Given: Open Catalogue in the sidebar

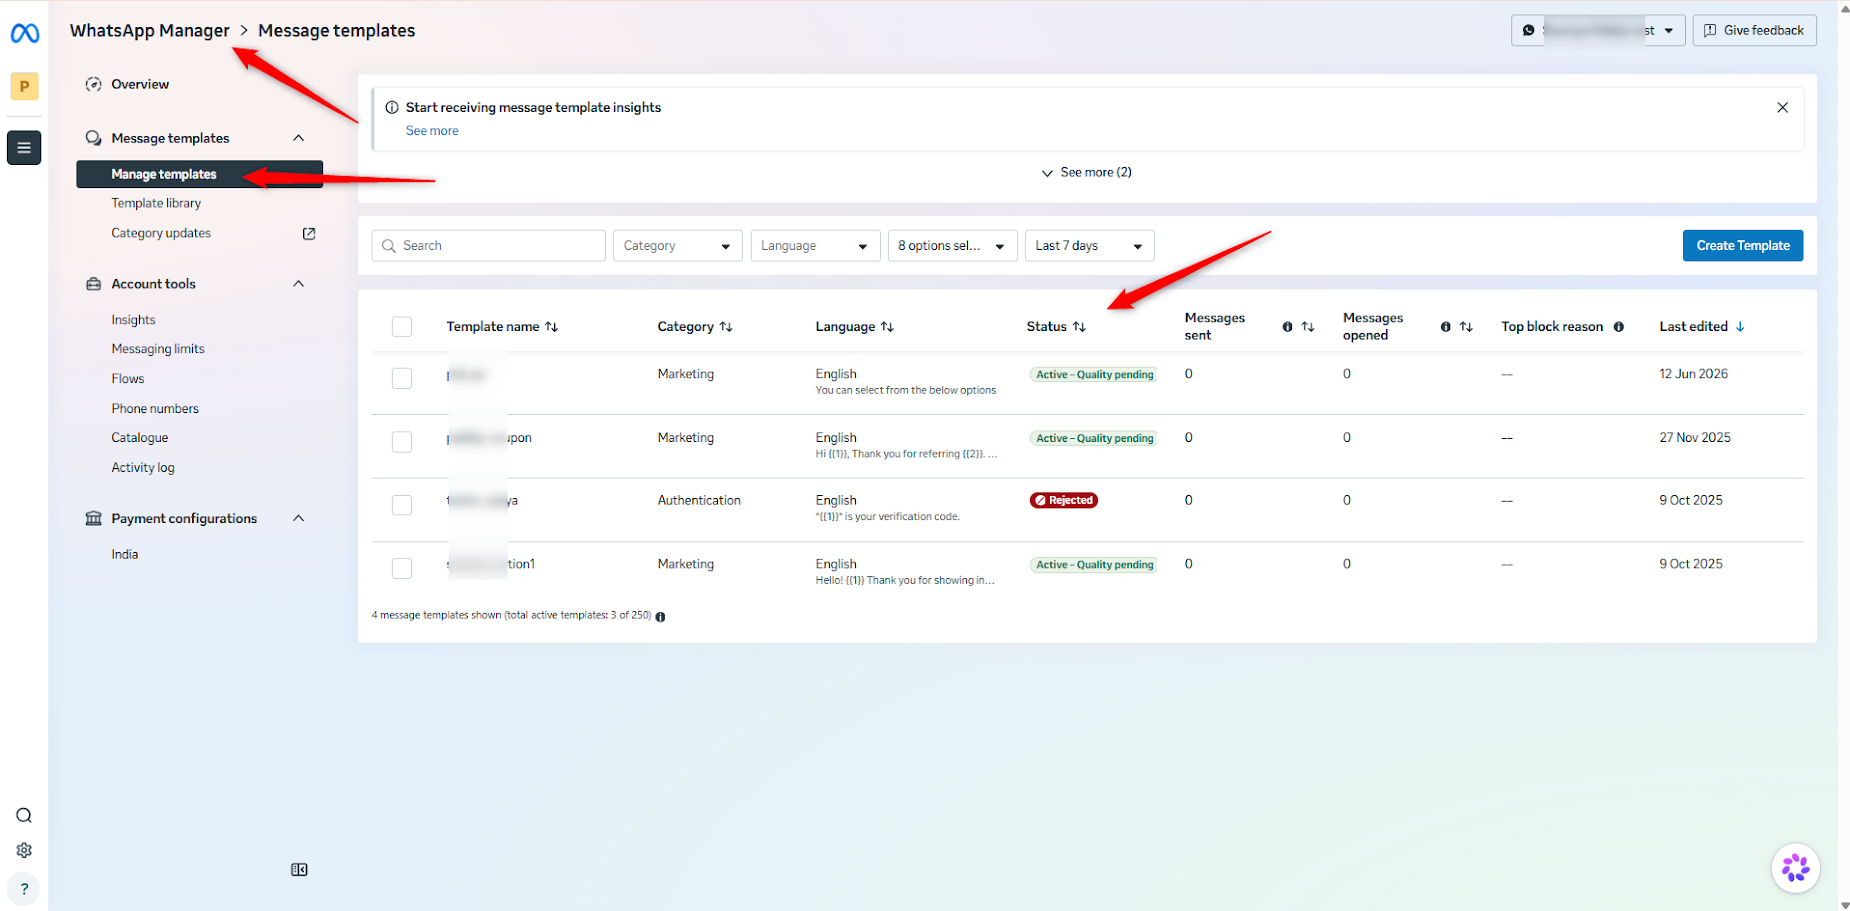Looking at the screenshot, I should tap(140, 438).
